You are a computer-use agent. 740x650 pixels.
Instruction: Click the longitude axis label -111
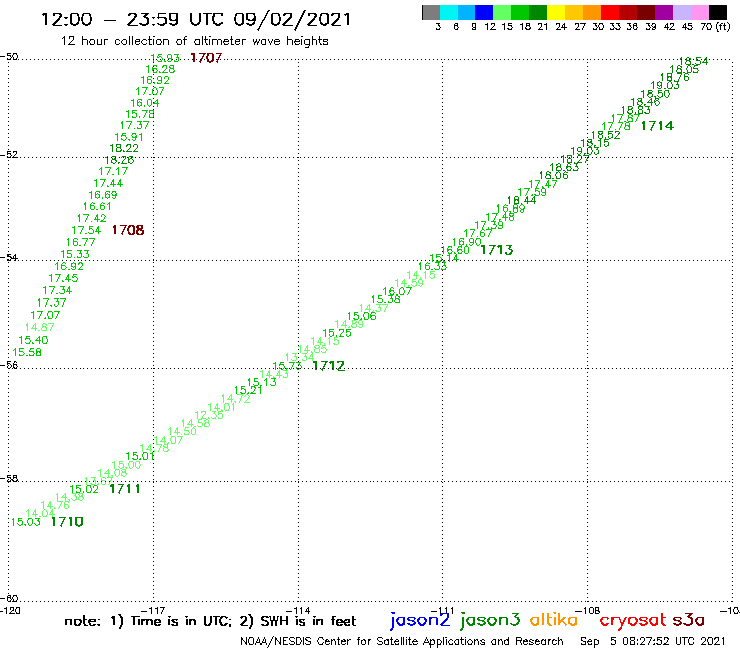[x=445, y=611]
